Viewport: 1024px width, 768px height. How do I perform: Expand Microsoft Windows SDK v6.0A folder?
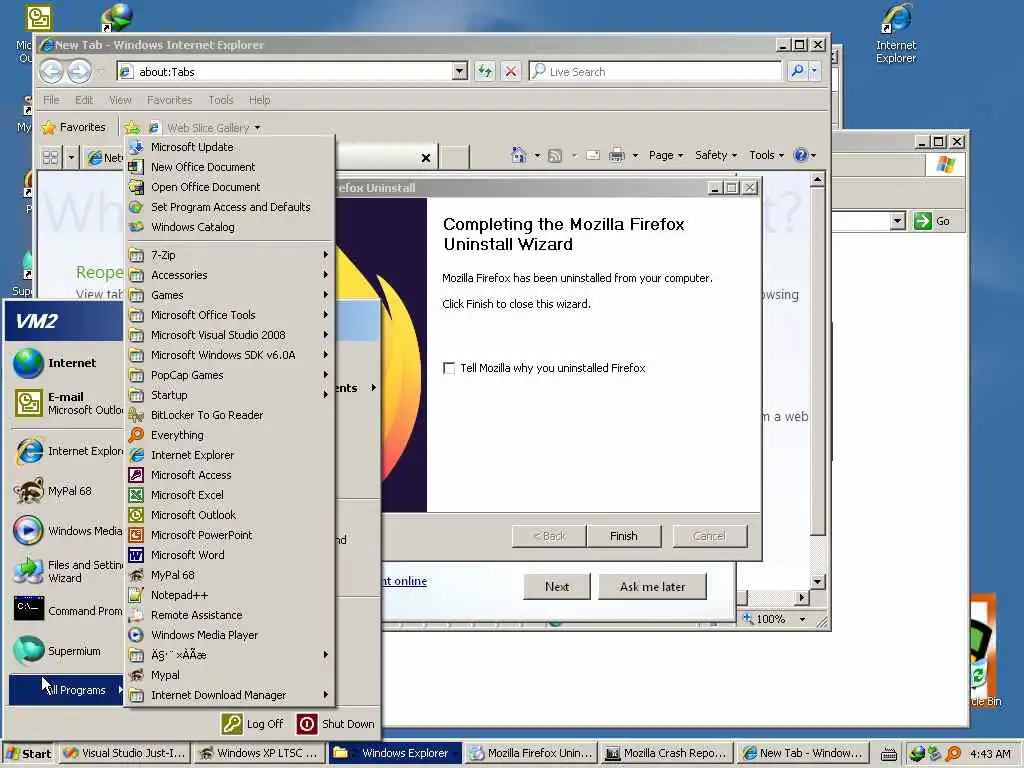click(x=230, y=355)
